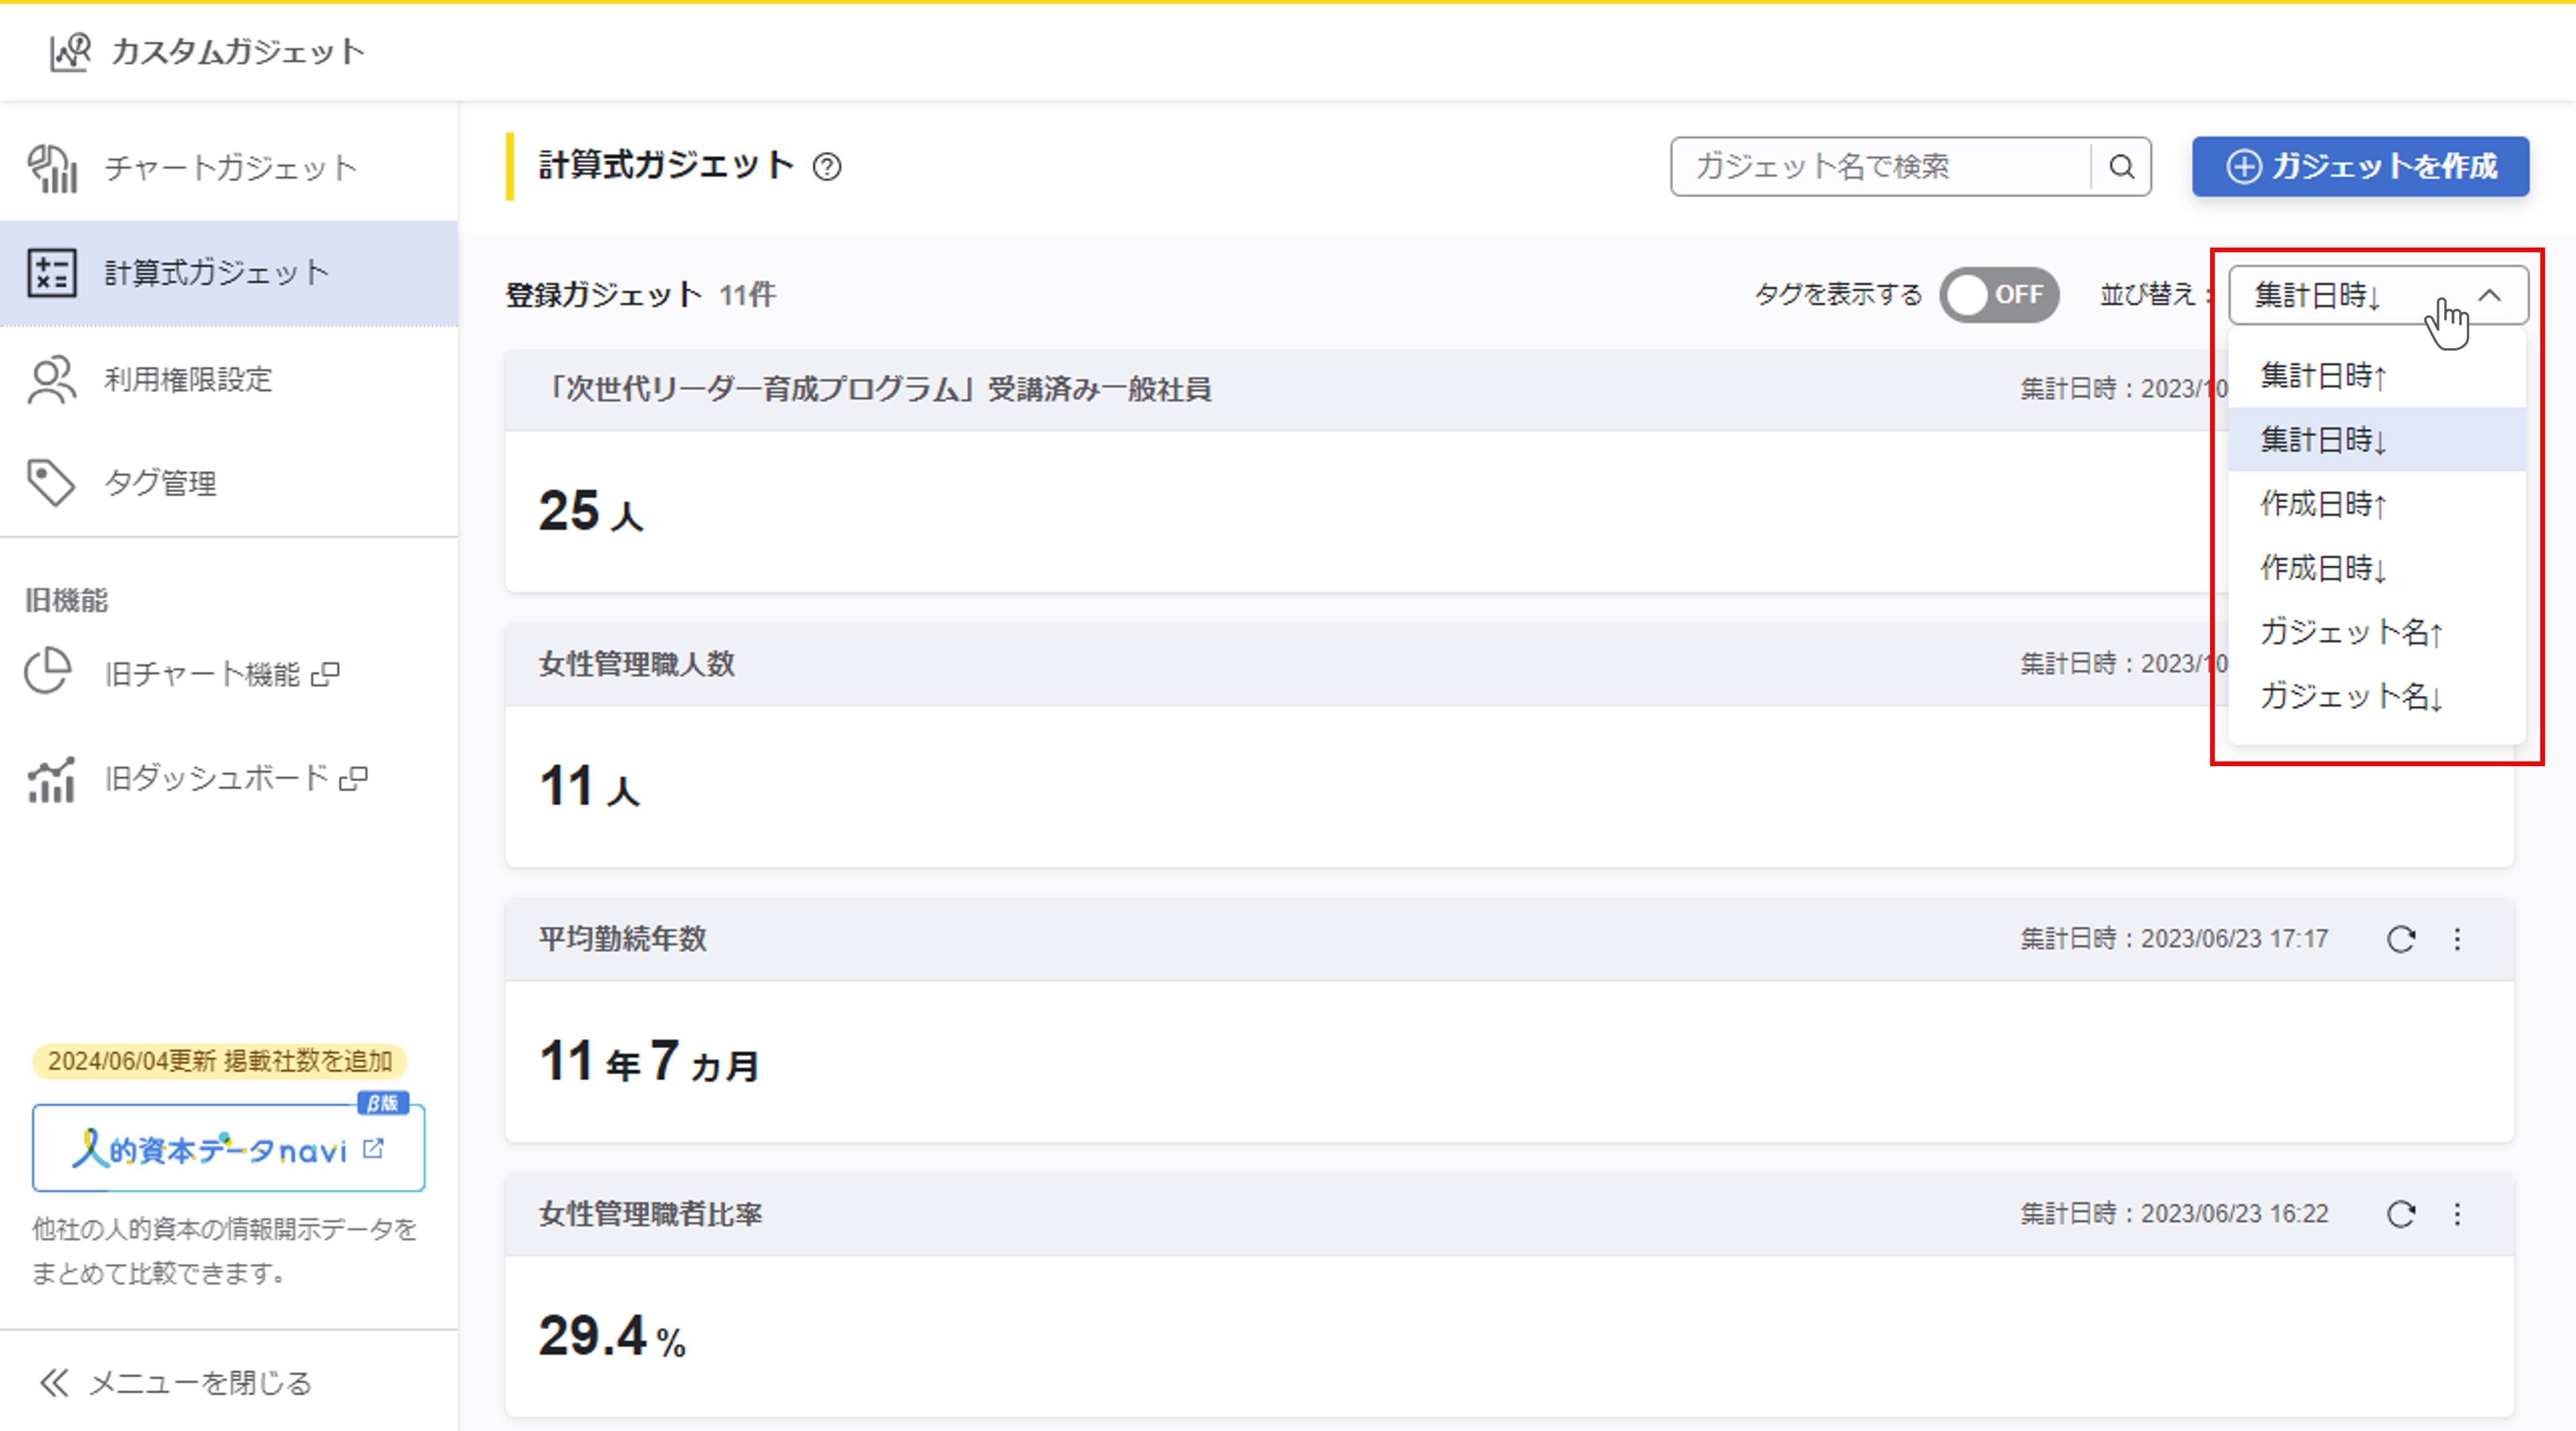Select 集計日時↑ sort option

[2323, 376]
